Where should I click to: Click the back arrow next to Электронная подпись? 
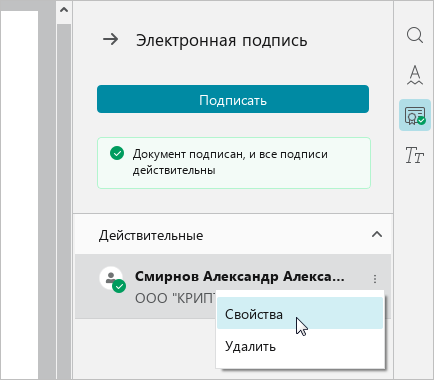coord(110,39)
